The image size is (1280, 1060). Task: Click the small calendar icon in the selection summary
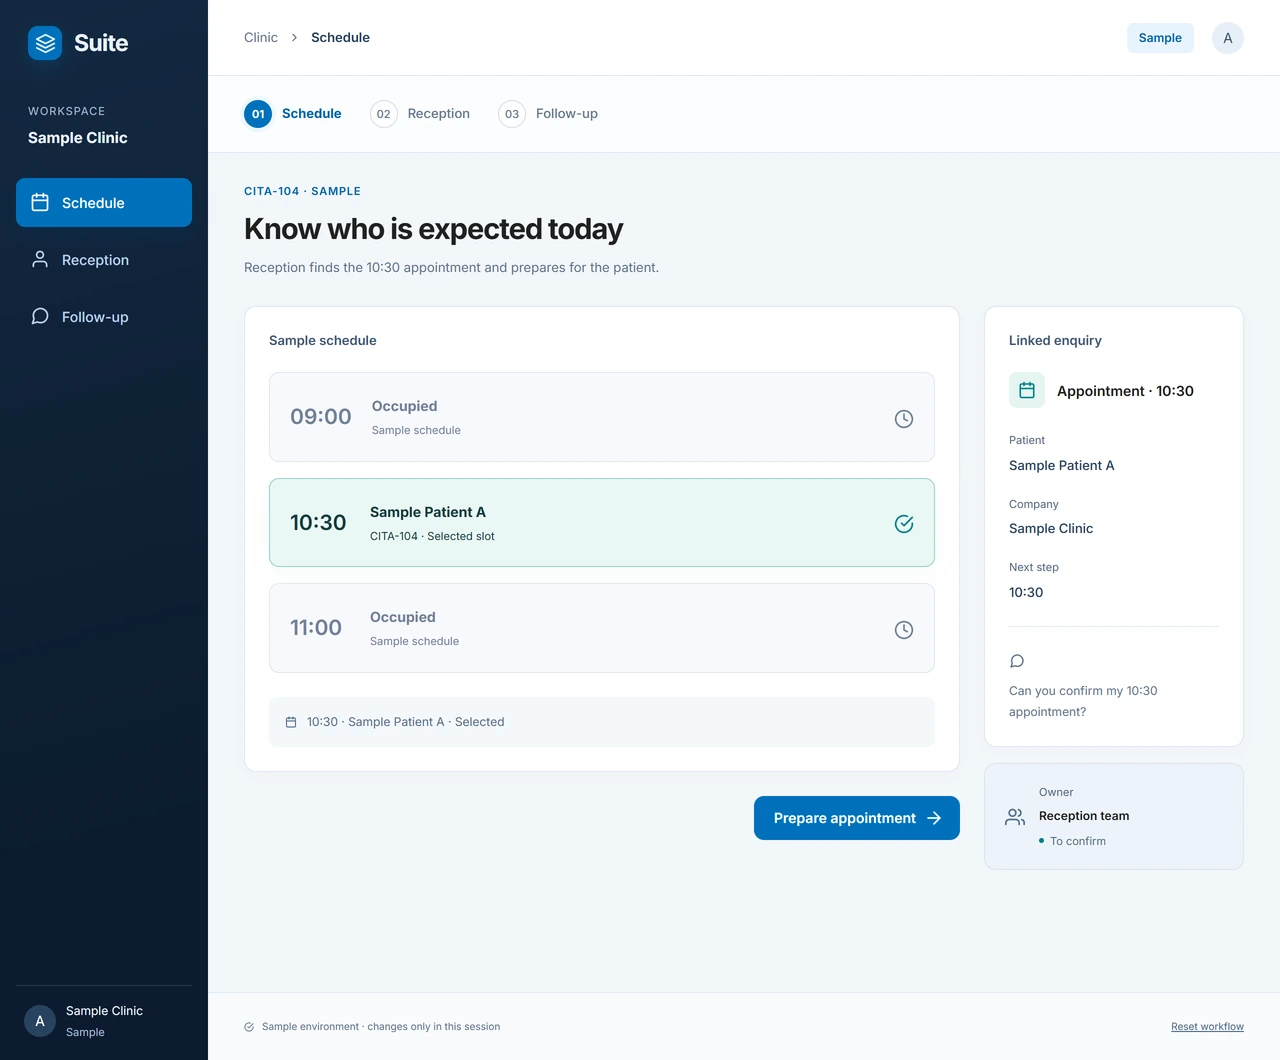[291, 722]
